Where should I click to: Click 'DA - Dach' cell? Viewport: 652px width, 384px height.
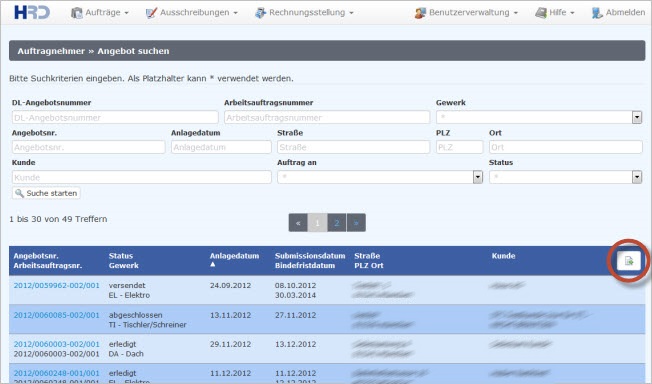(126, 354)
